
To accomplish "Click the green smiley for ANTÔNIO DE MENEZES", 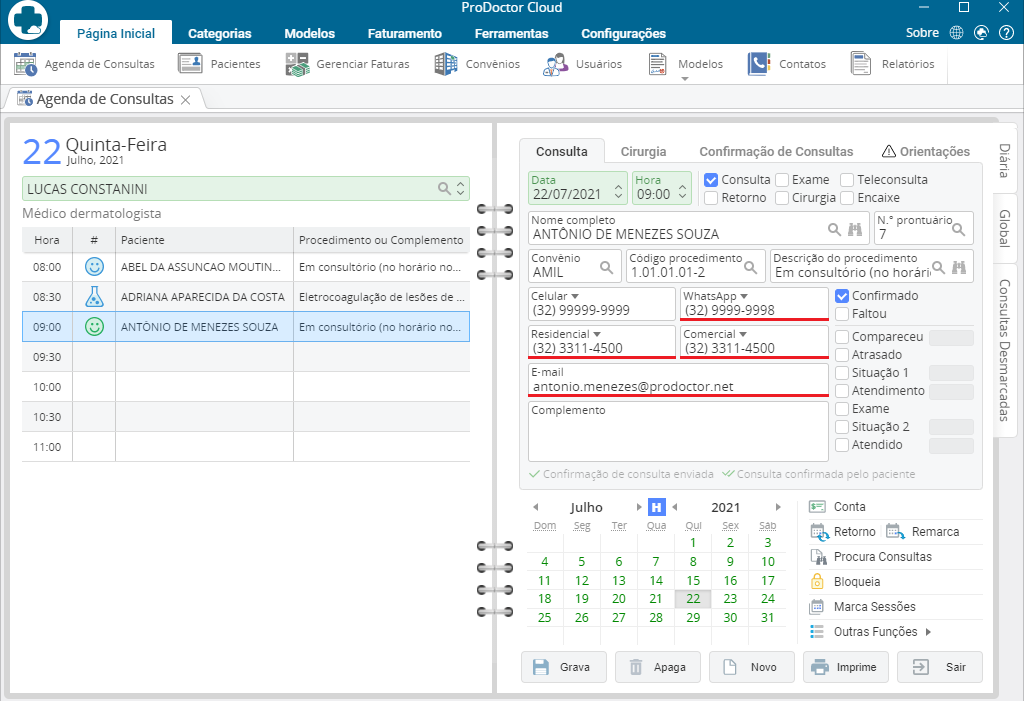I will pyautogui.click(x=94, y=327).
